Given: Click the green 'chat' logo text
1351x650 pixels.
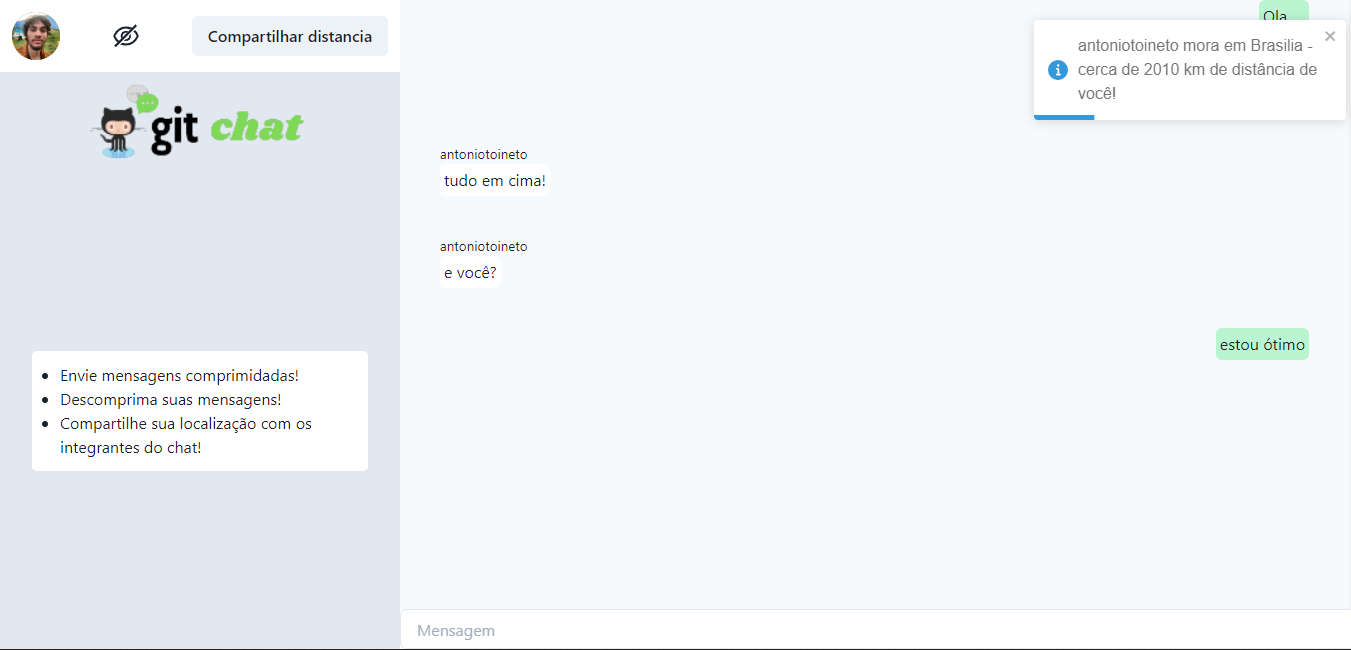Looking at the screenshot, I should tap(257, 128).
